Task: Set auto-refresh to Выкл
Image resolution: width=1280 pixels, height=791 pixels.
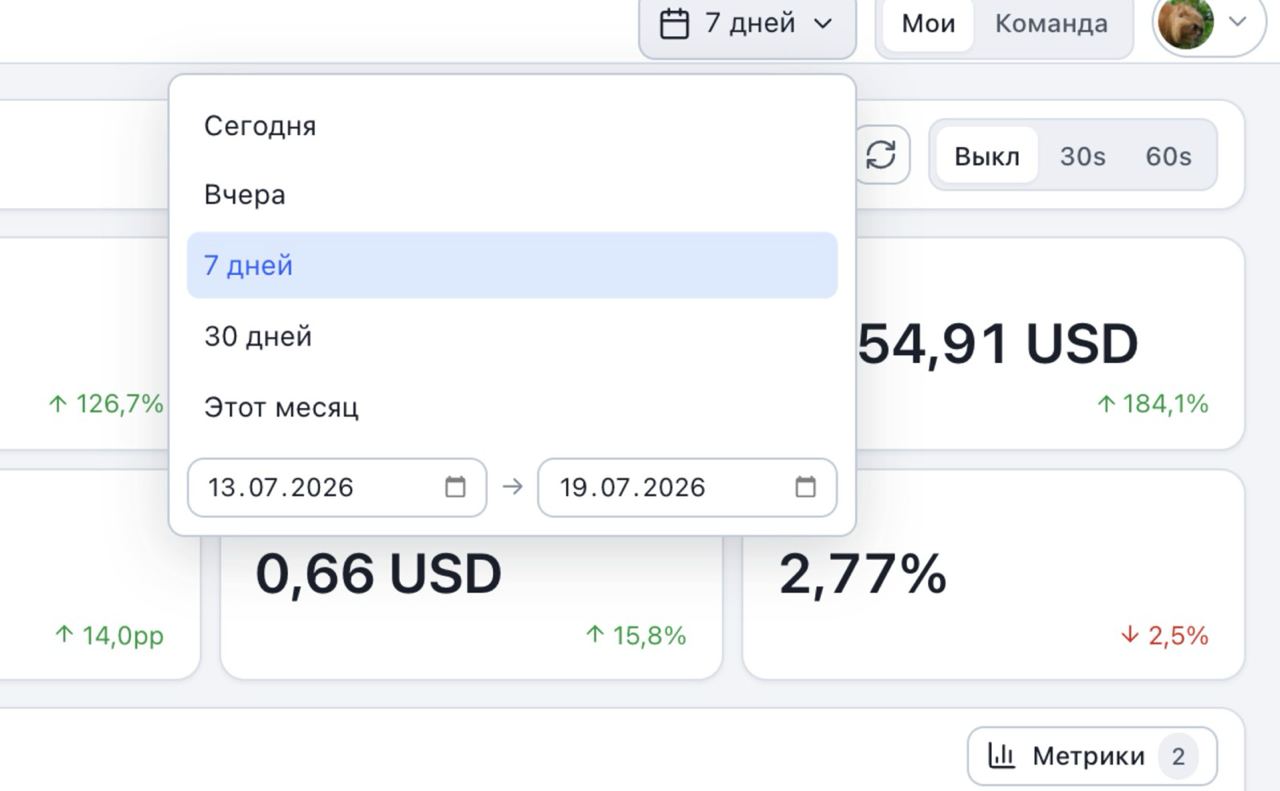Action: pyautogui.click(x=986, y=156)
